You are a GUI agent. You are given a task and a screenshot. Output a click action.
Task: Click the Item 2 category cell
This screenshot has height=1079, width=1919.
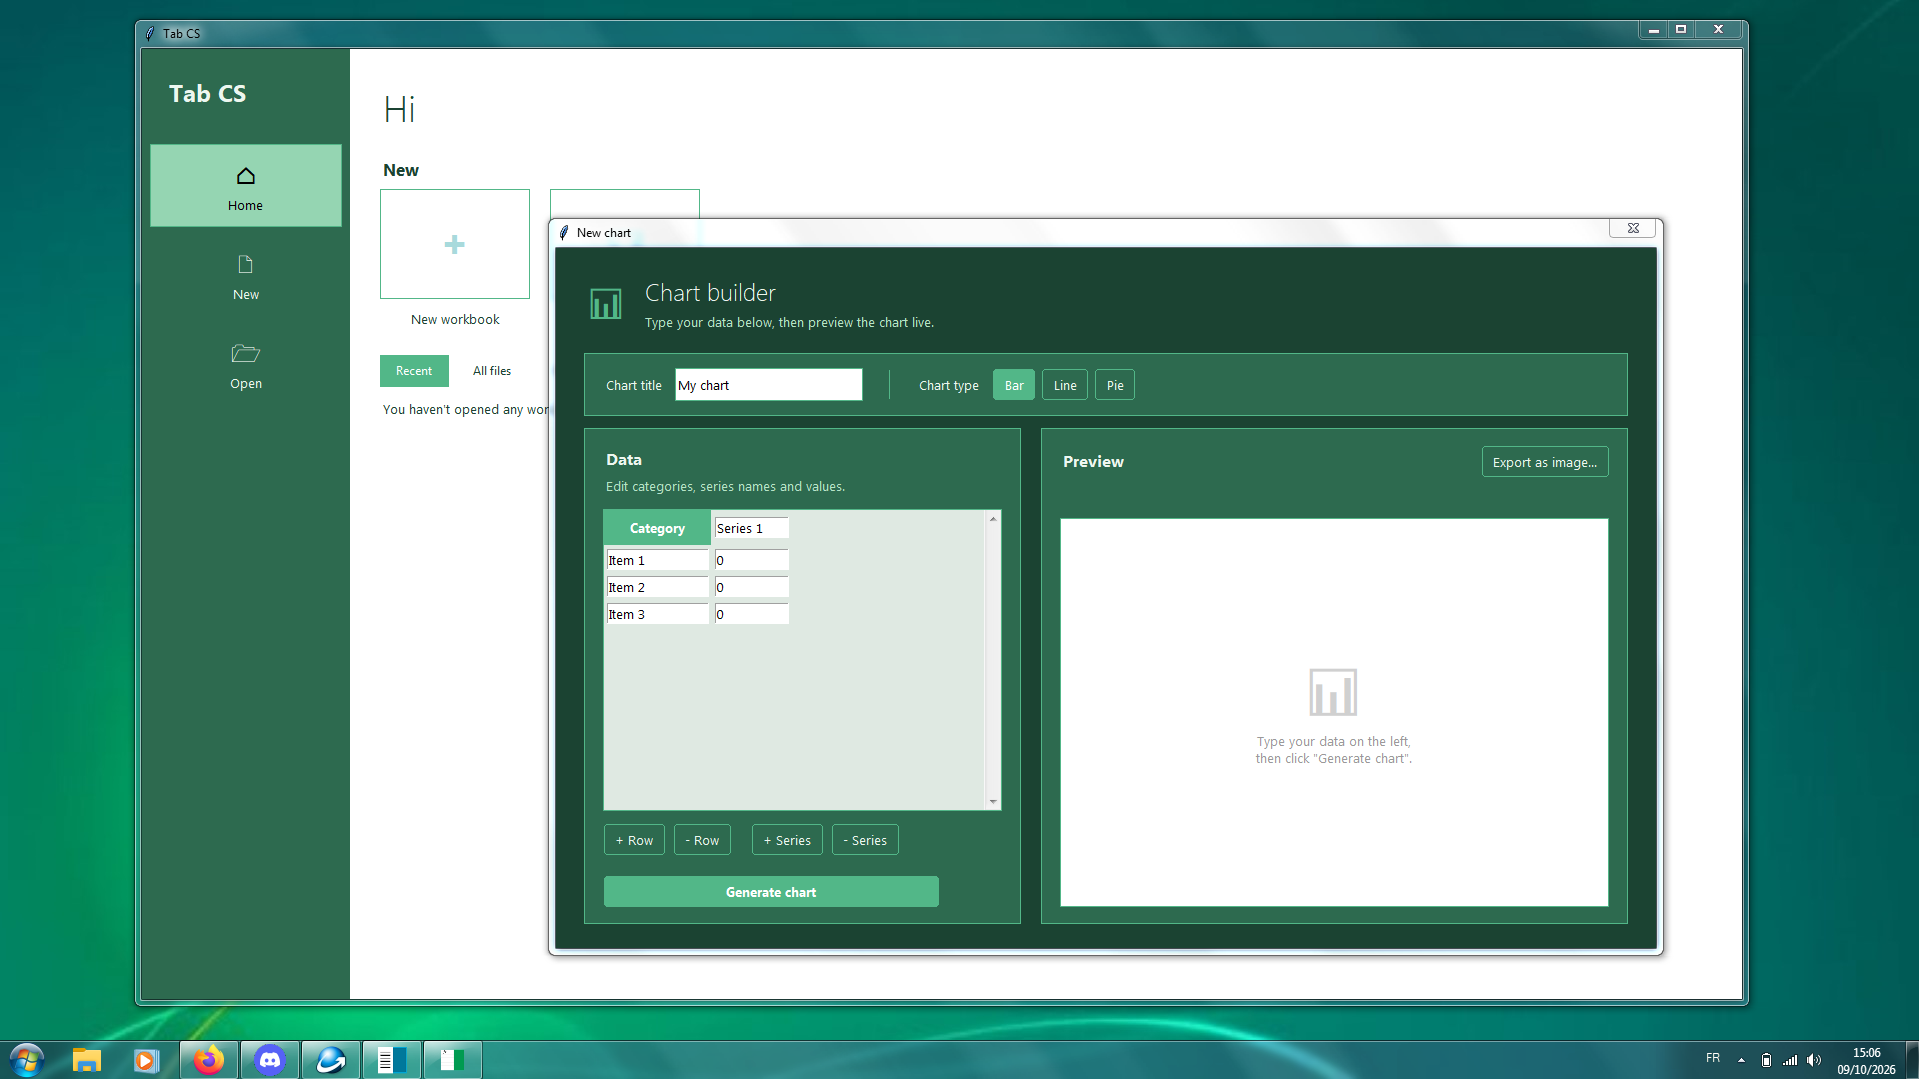(657, 587)
